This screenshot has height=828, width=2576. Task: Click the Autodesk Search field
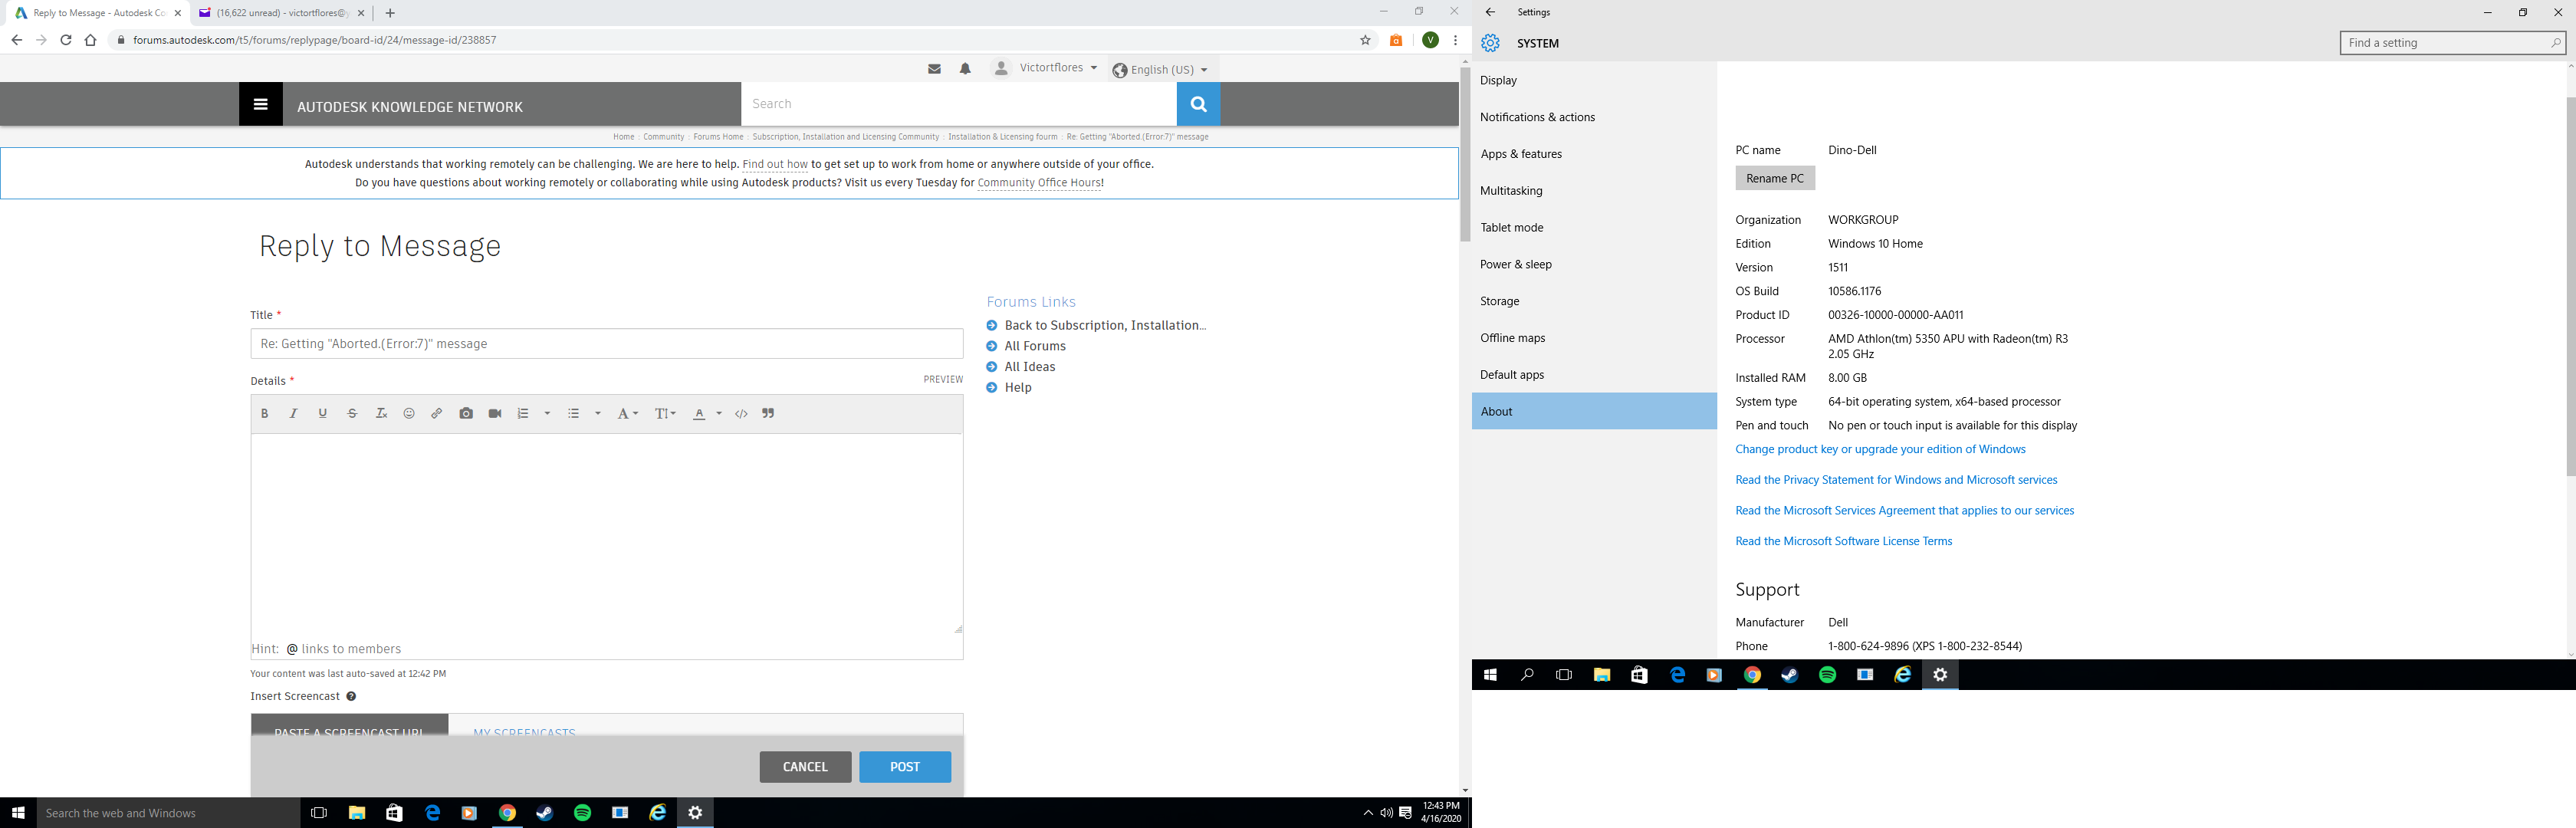(959, 104)
